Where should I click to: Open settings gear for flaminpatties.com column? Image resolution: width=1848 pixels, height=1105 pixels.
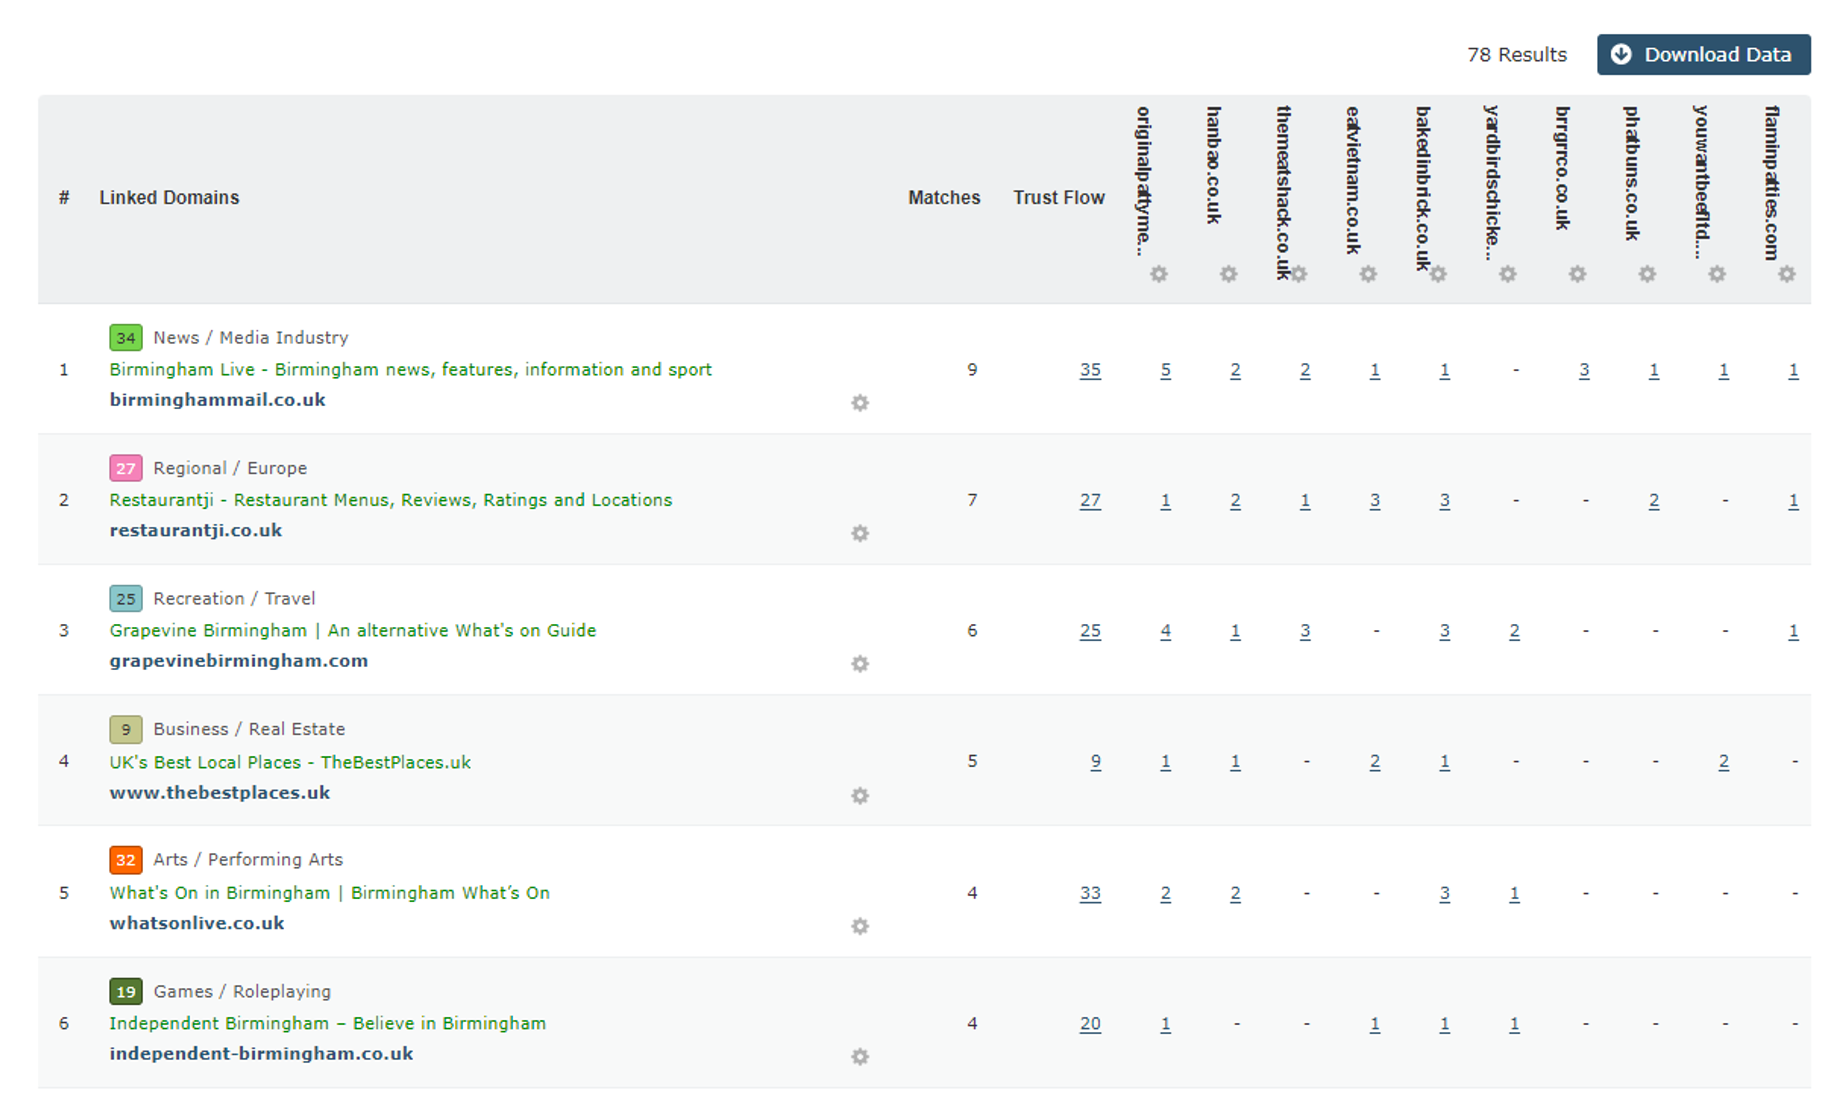tap(1786, 273)
